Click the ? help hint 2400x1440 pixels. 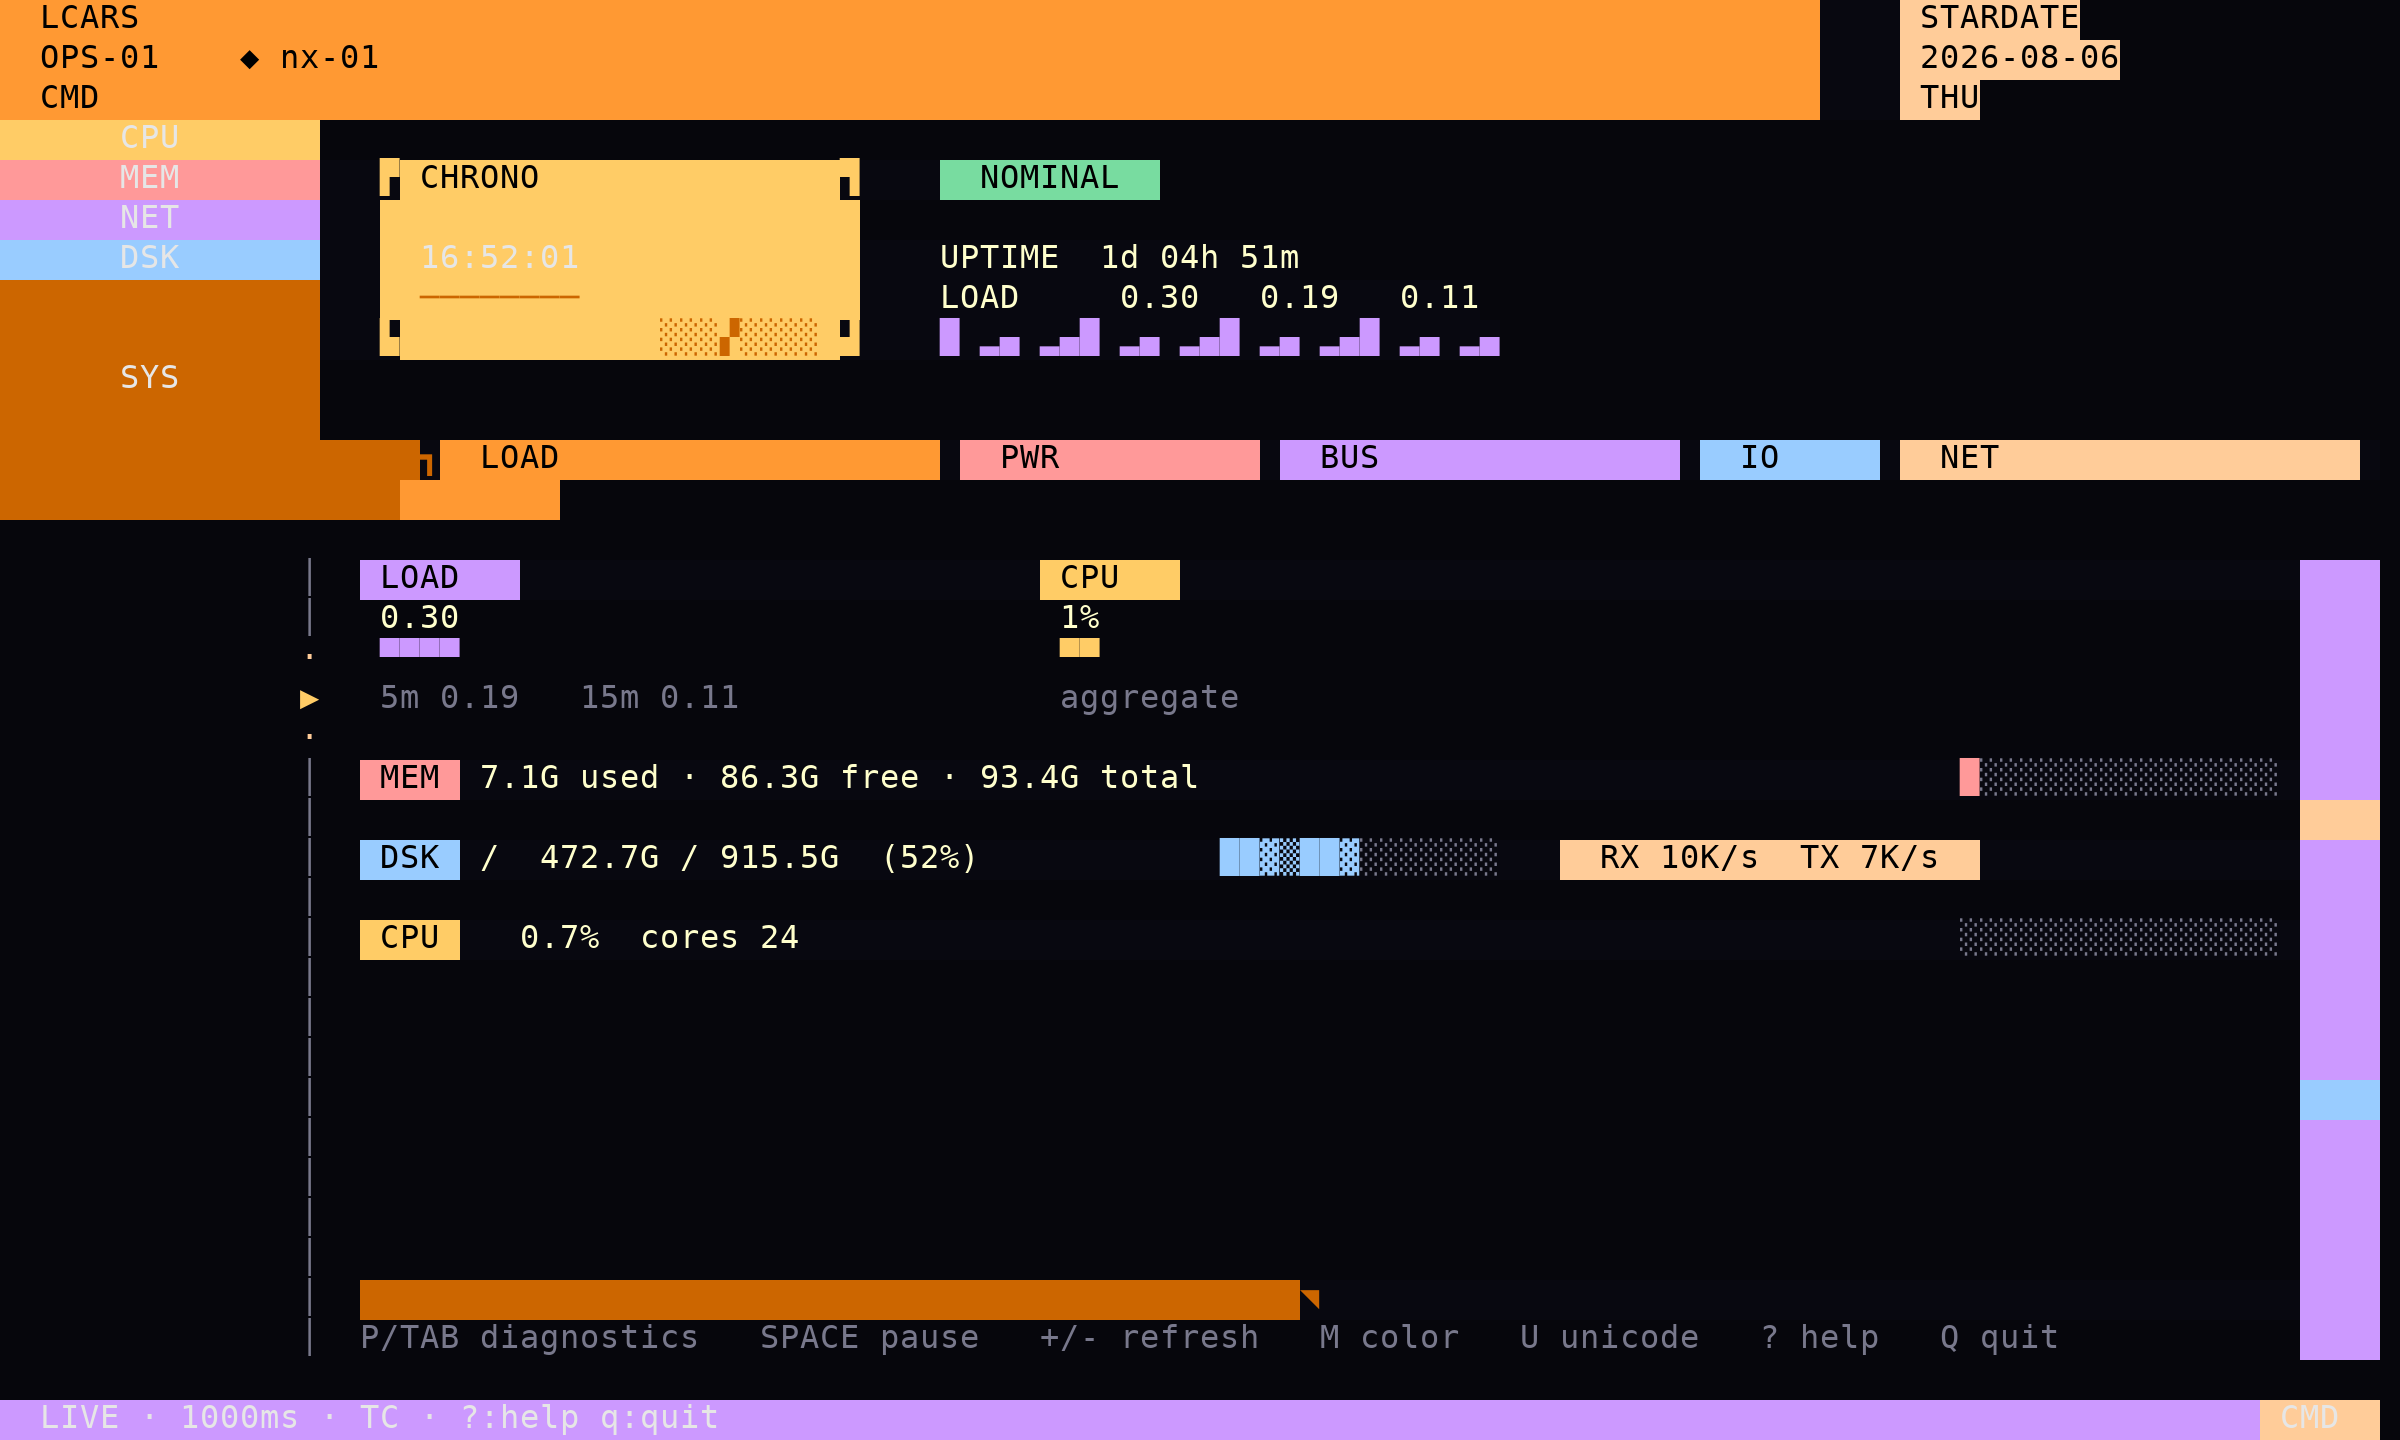pos(1820,1338)
